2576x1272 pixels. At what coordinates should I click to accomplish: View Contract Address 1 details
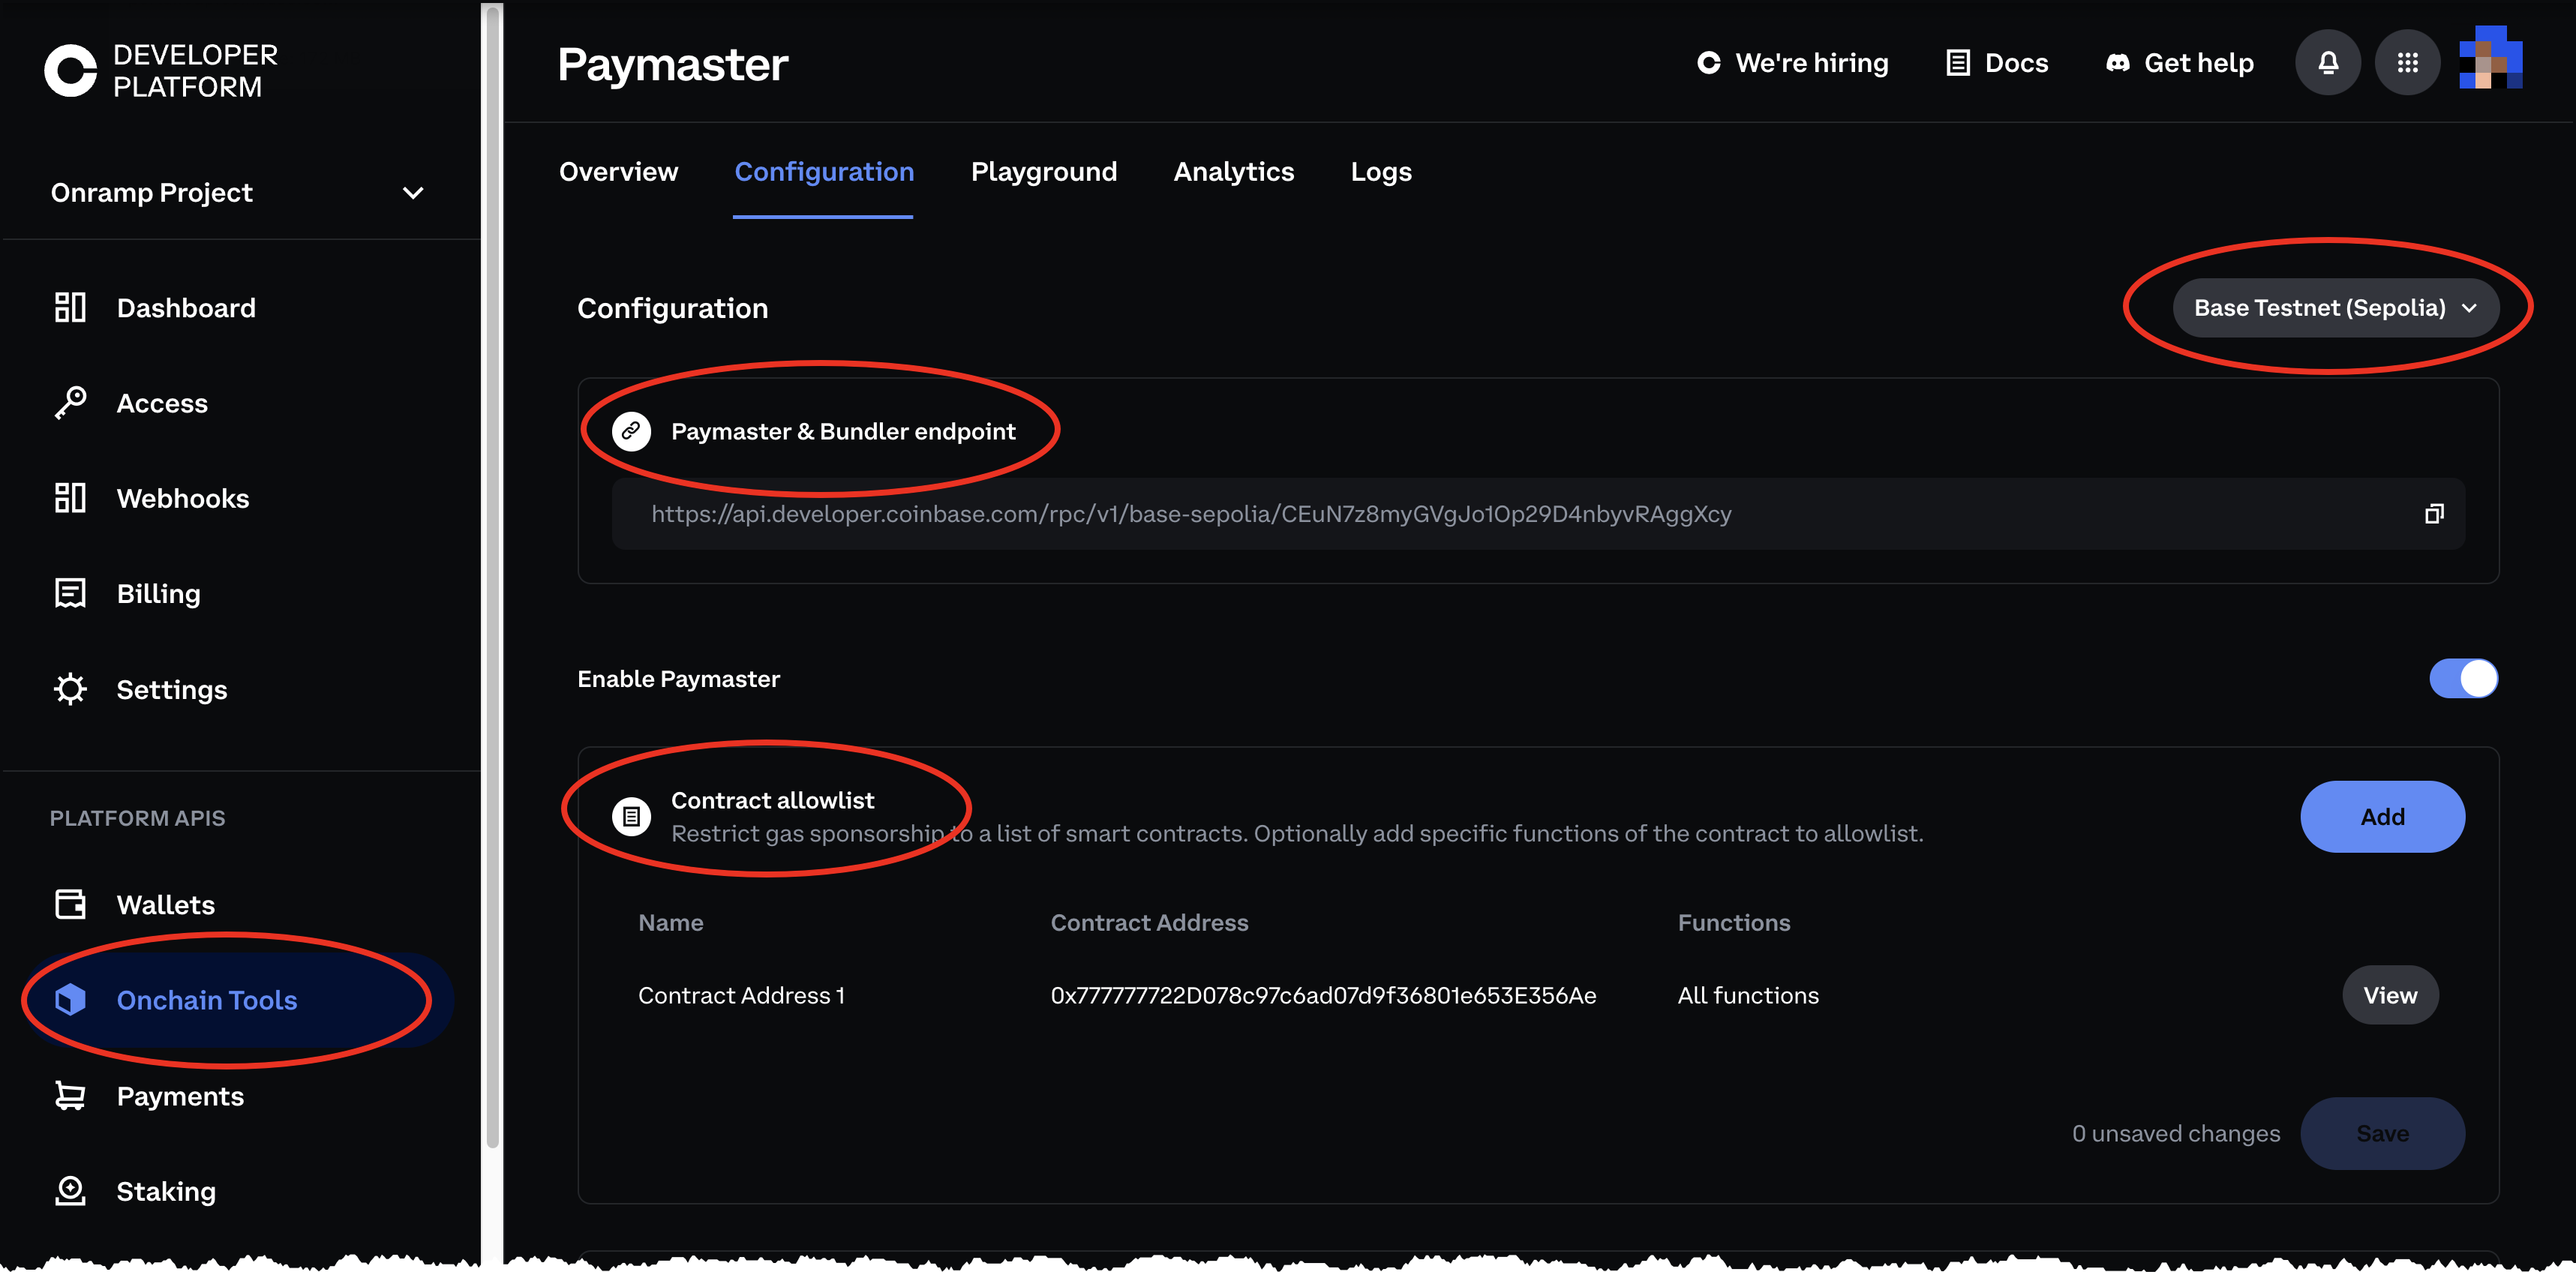[x=2389, y=995]
